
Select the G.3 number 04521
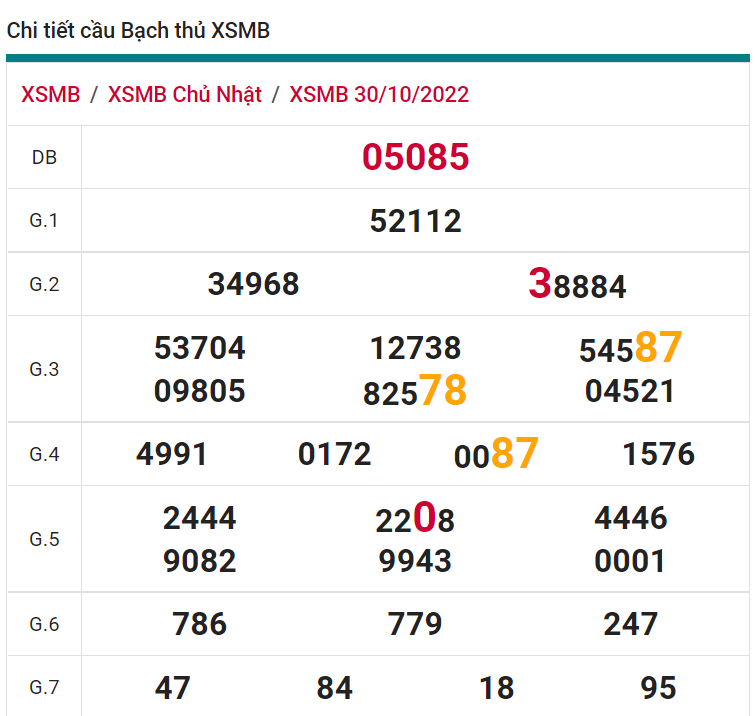click(630, 391)
